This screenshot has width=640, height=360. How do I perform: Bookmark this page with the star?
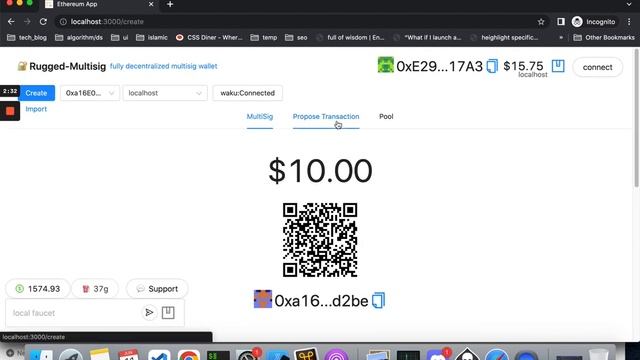(x=541, y=22)
